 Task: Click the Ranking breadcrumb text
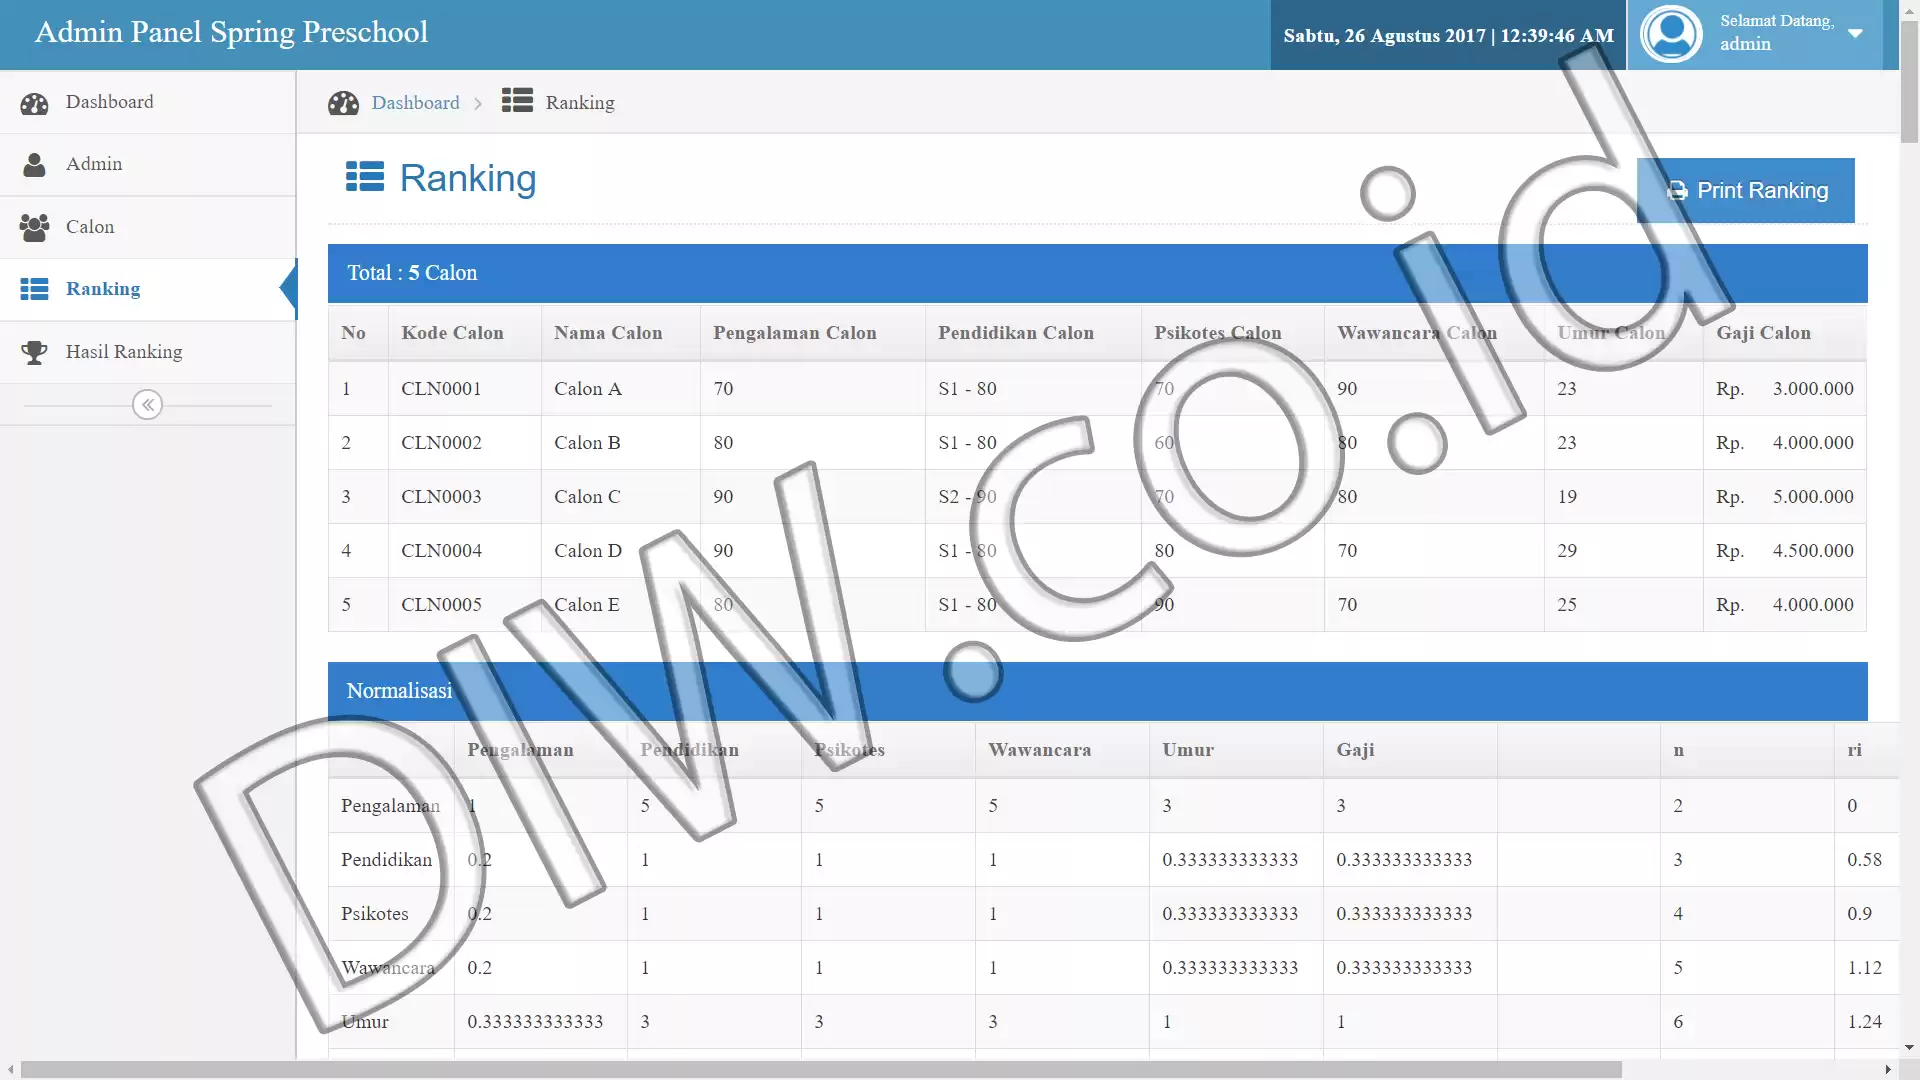(580, 103)
